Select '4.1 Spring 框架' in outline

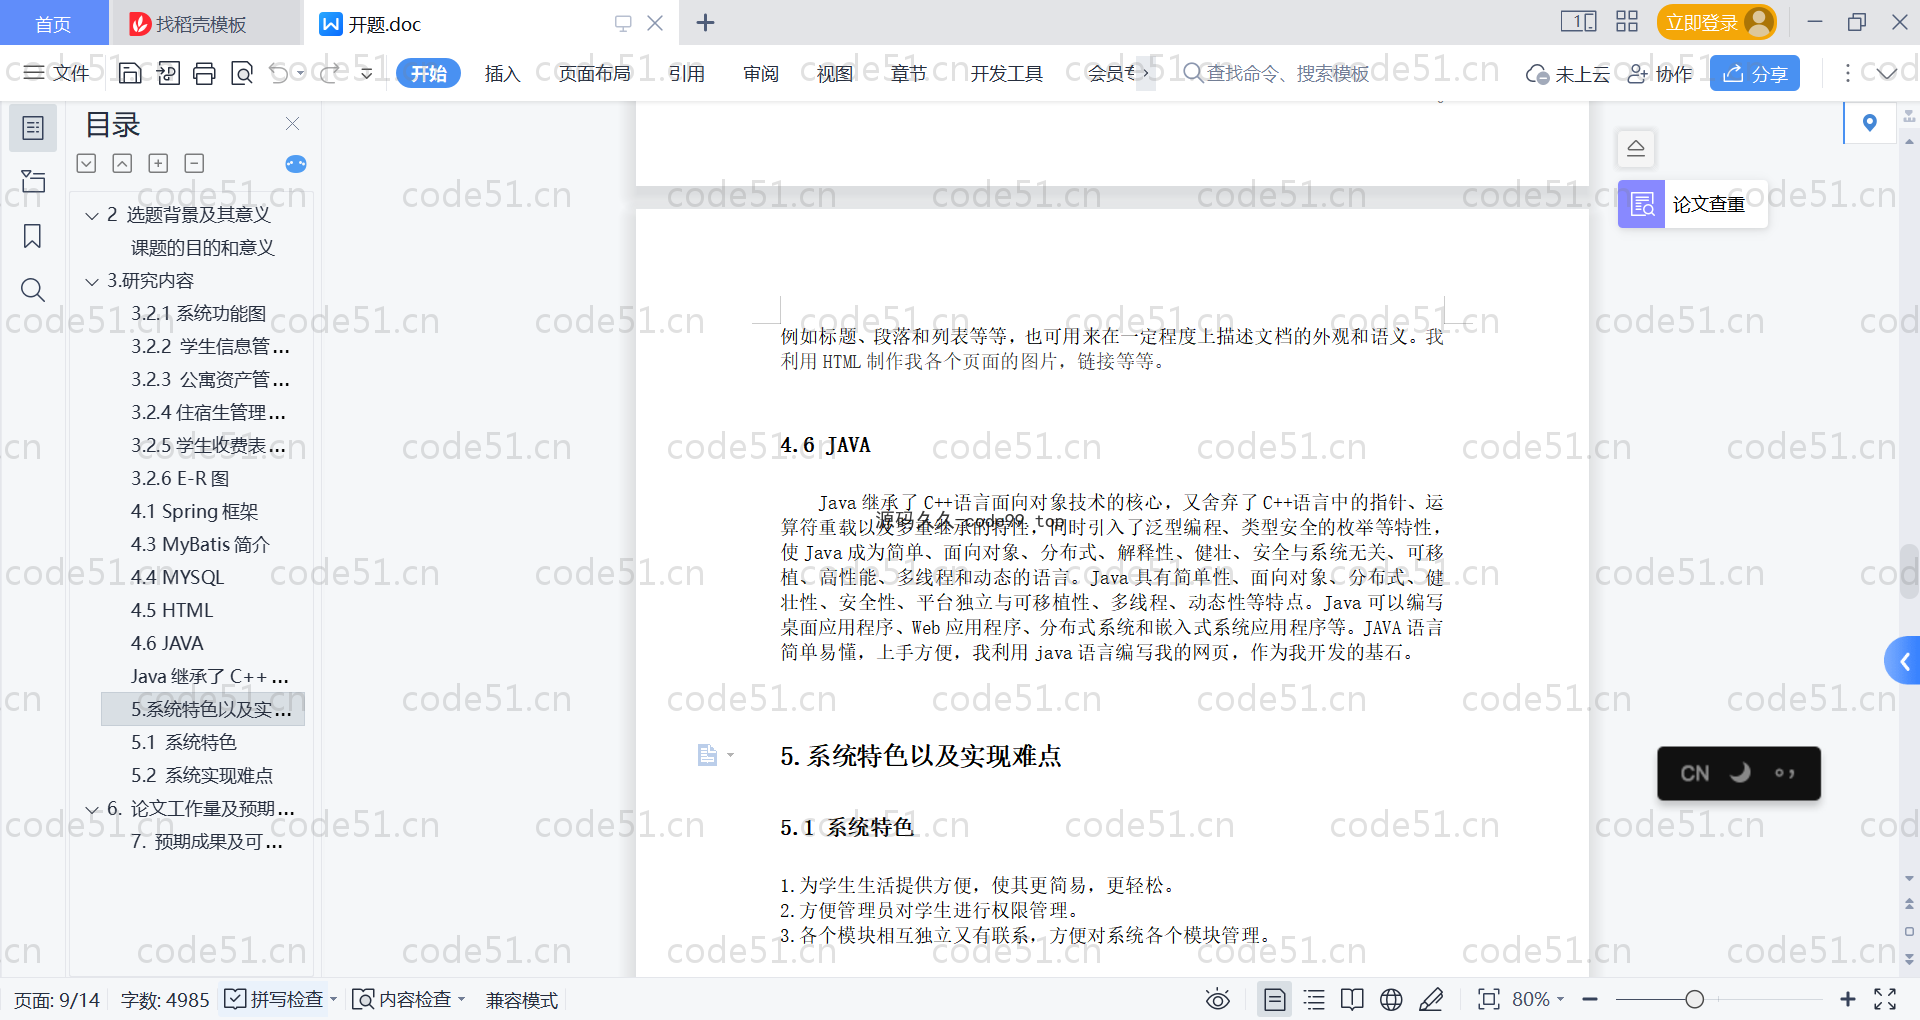pos(194,511)
